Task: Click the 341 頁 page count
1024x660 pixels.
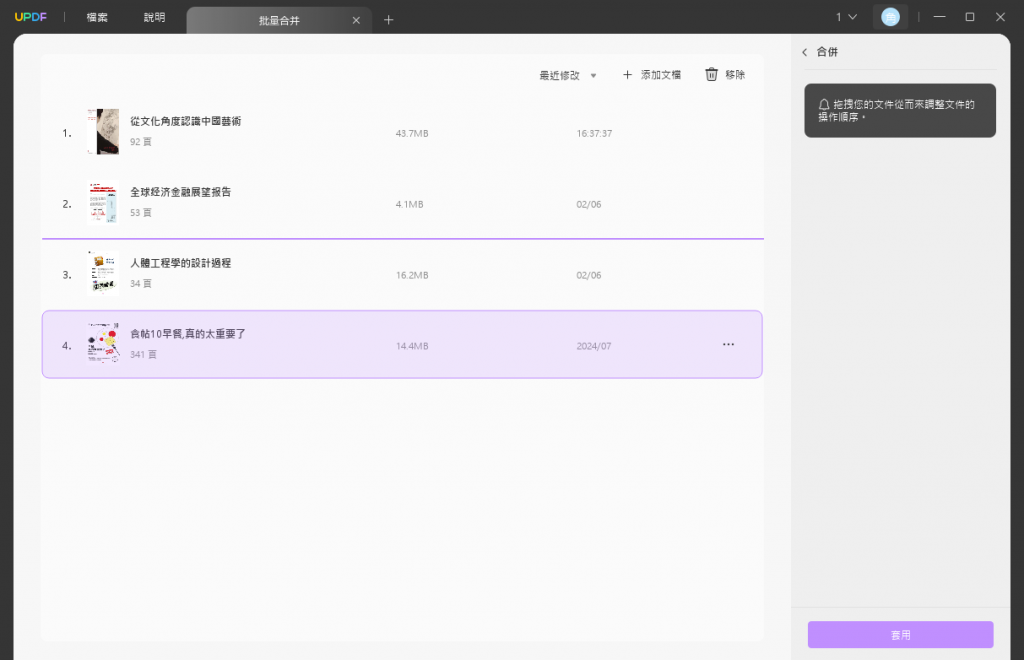Action: coord(143,354)
